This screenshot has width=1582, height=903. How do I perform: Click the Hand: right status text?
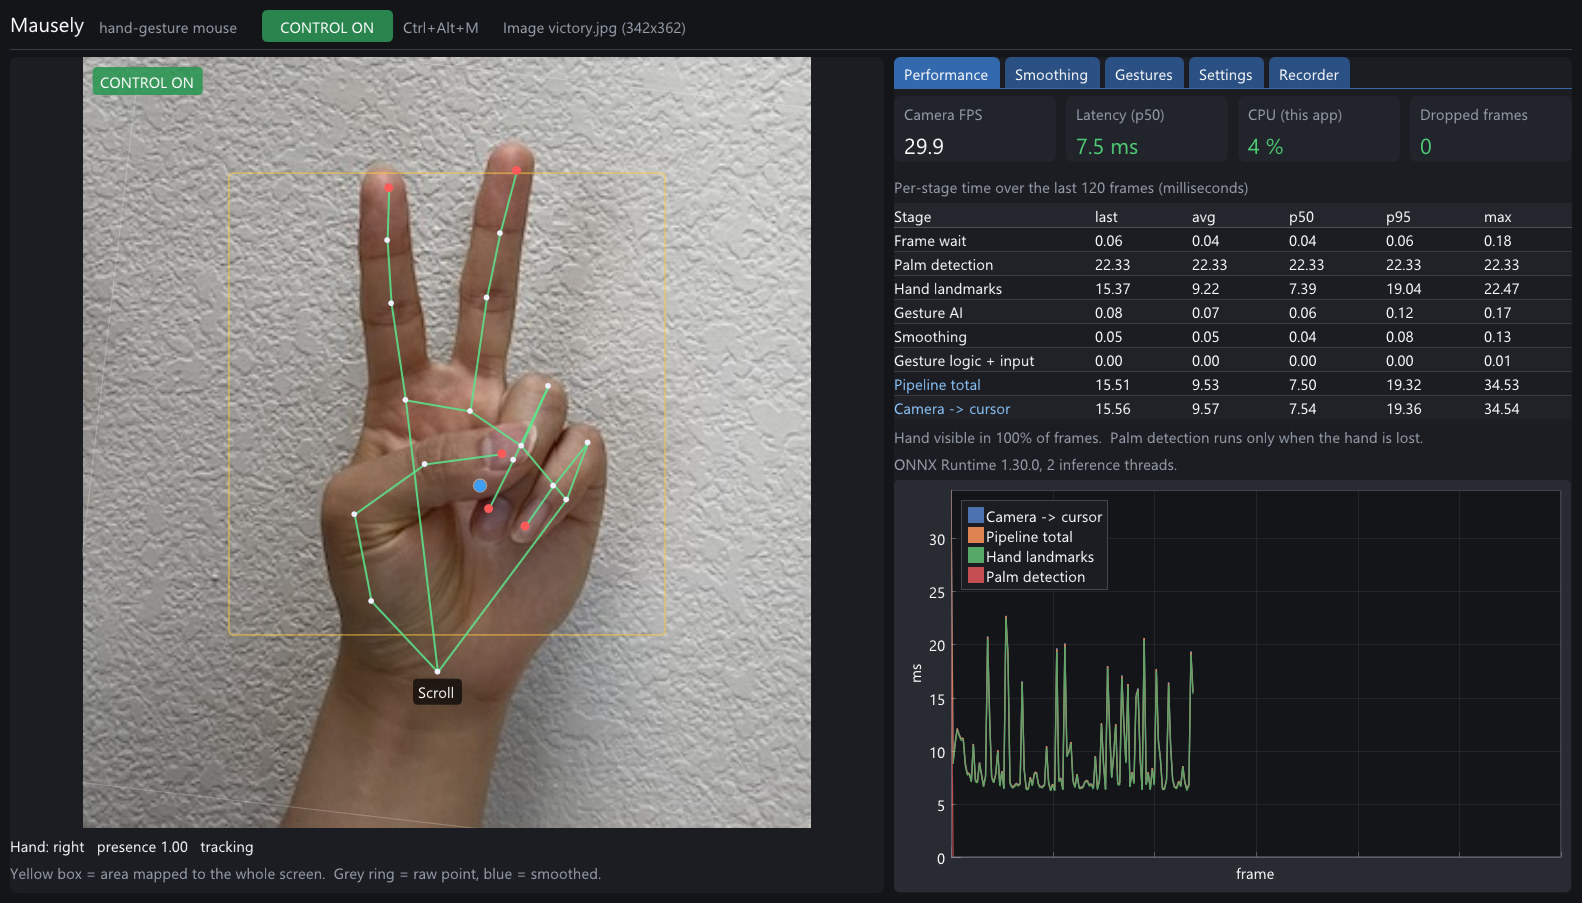pyautogui.click(x=47, y=847)
